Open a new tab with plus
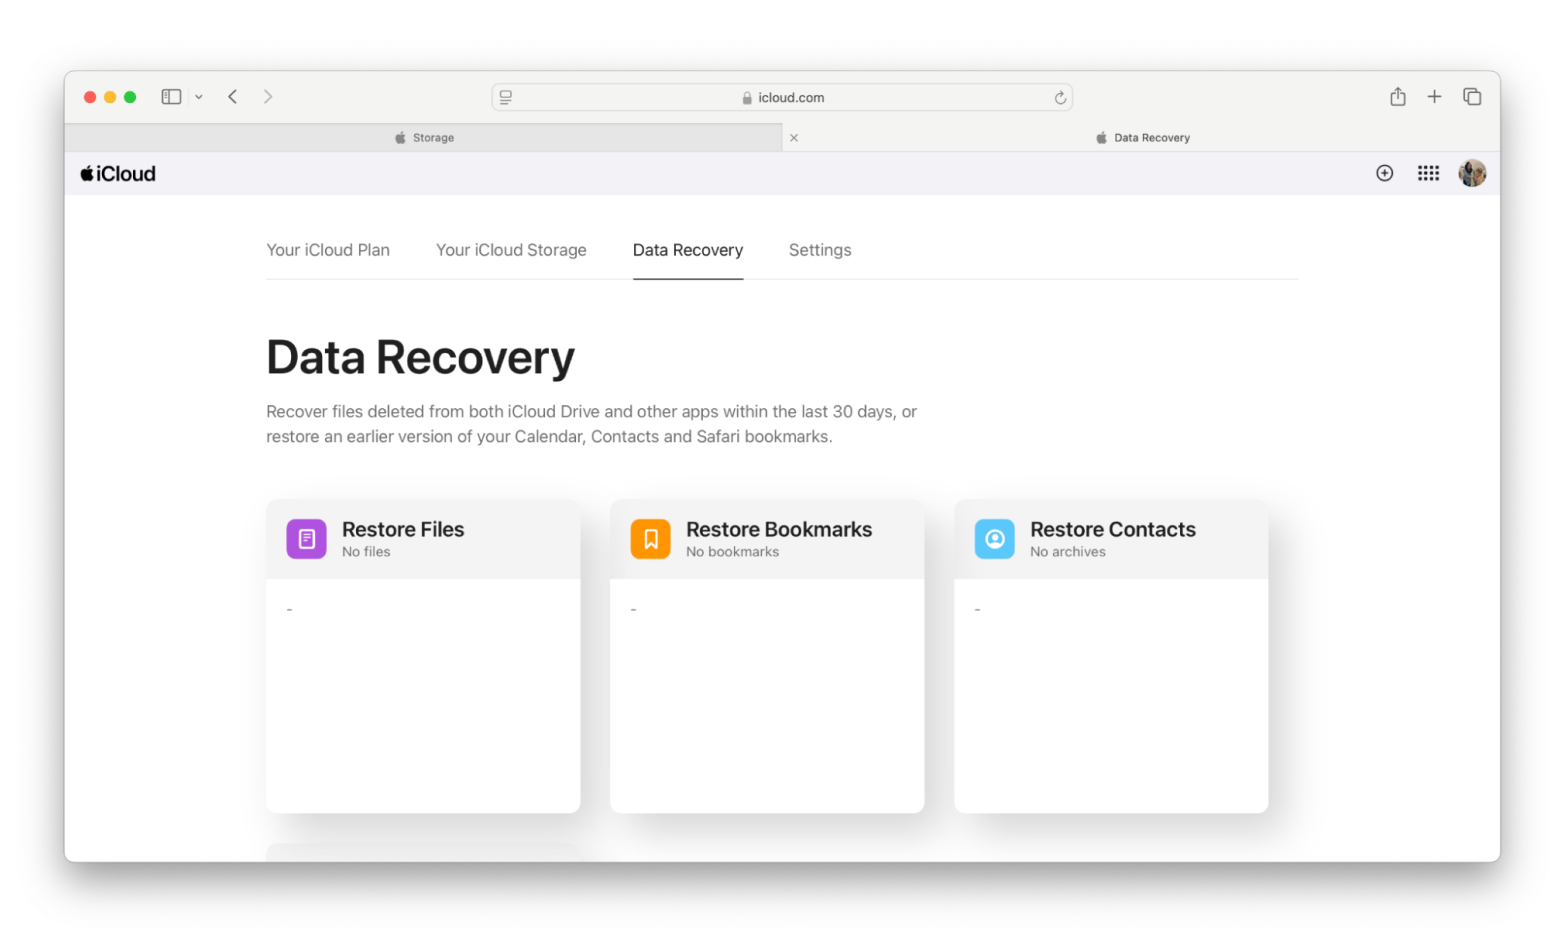Viewport: 1560px width, 952px height. (1434, 96)
